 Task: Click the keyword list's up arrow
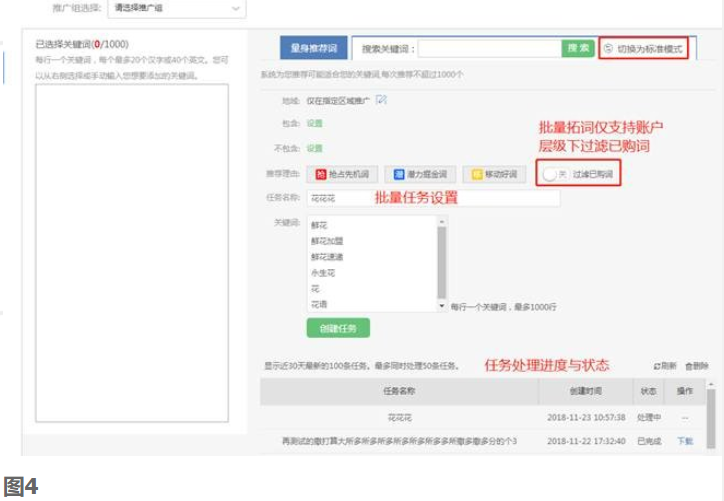pyautogui.click(x=442, y=222)
